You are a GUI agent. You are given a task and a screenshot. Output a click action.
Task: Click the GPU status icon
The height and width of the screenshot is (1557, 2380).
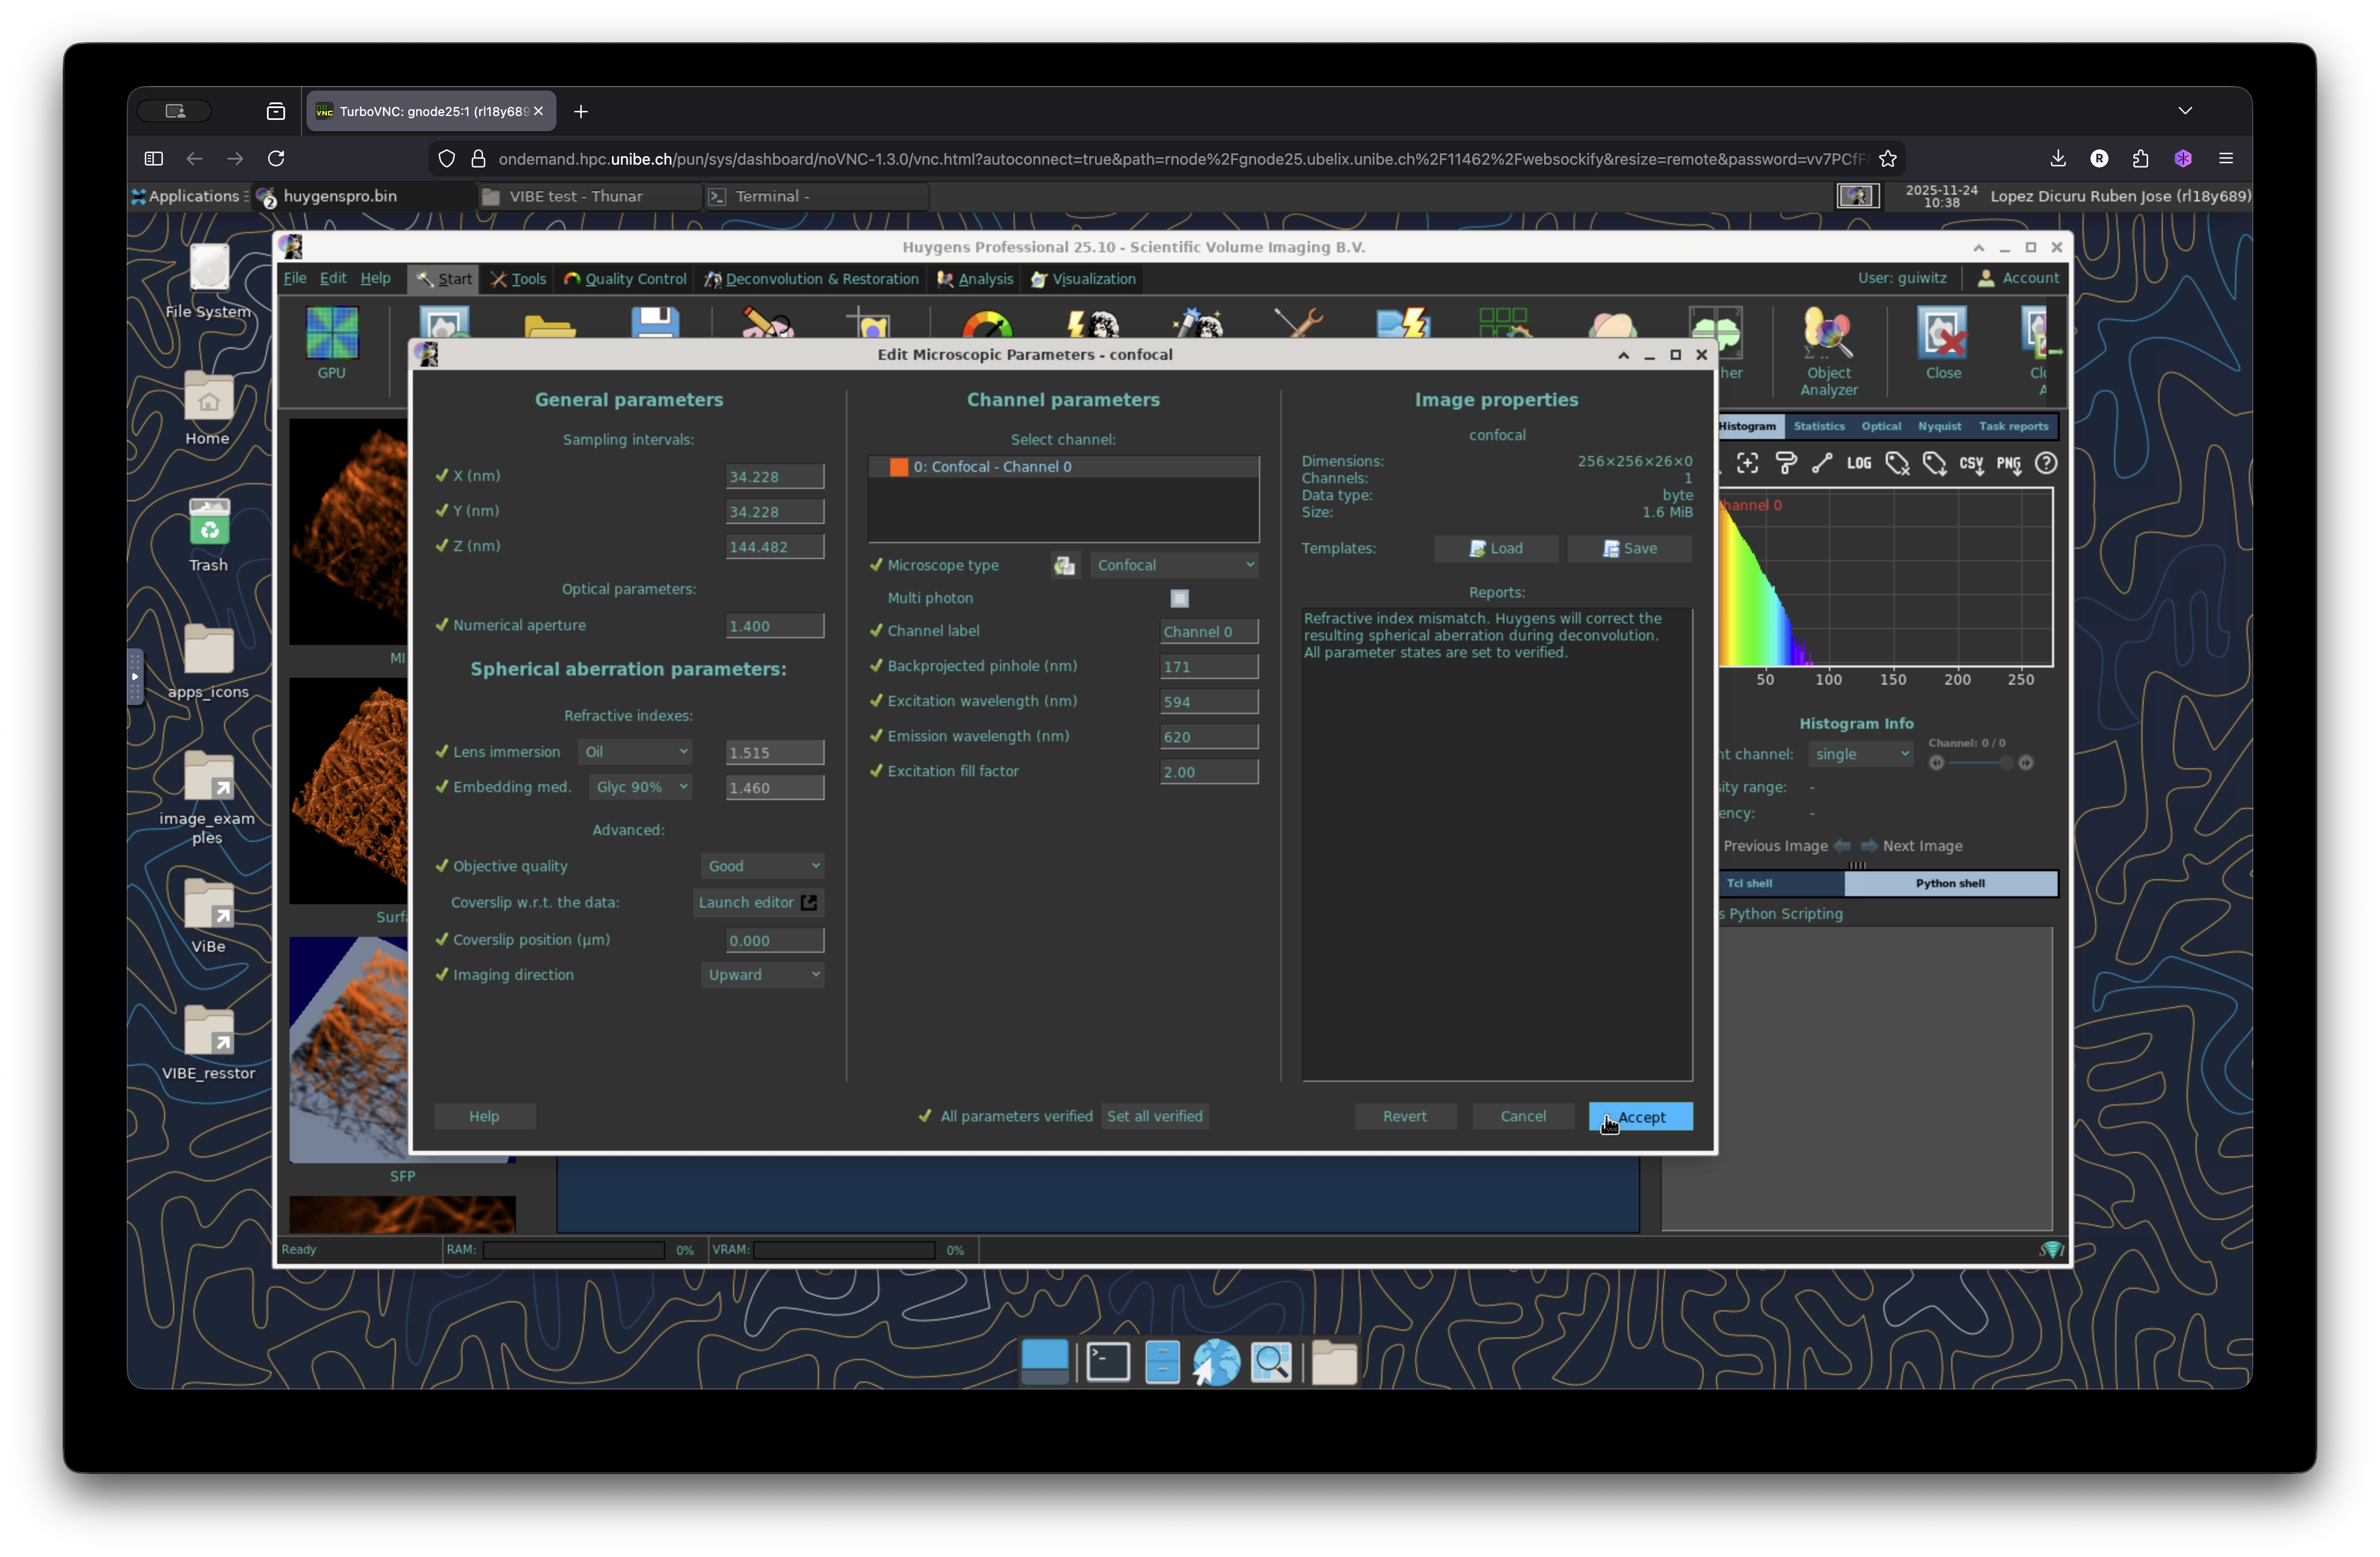[x=331, y=334]
